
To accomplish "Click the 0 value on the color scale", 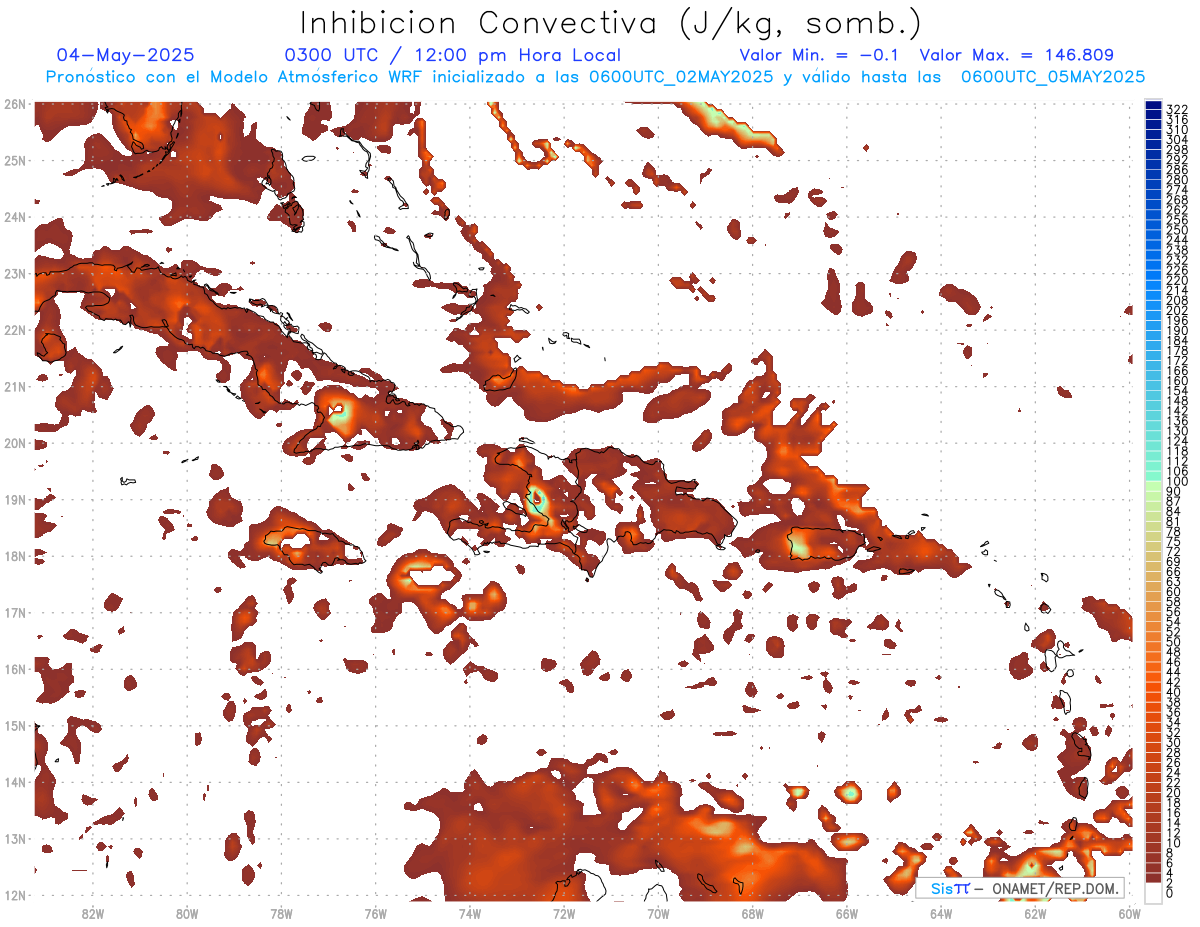I will (1170, 893).
